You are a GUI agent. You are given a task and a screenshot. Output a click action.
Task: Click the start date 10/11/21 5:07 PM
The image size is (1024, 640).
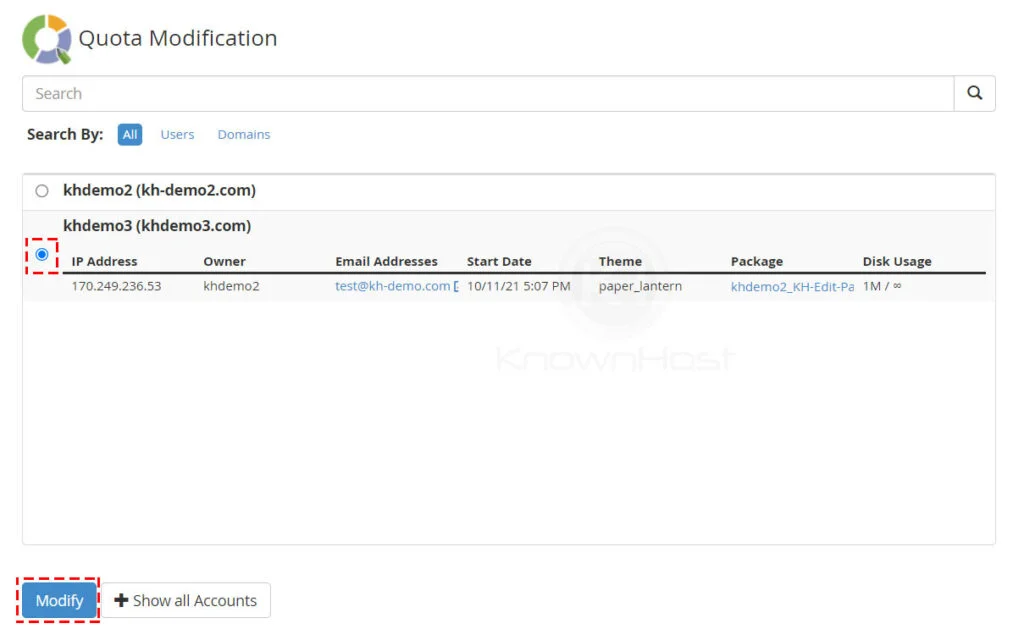pyautogui.click(x=519, y=286)
